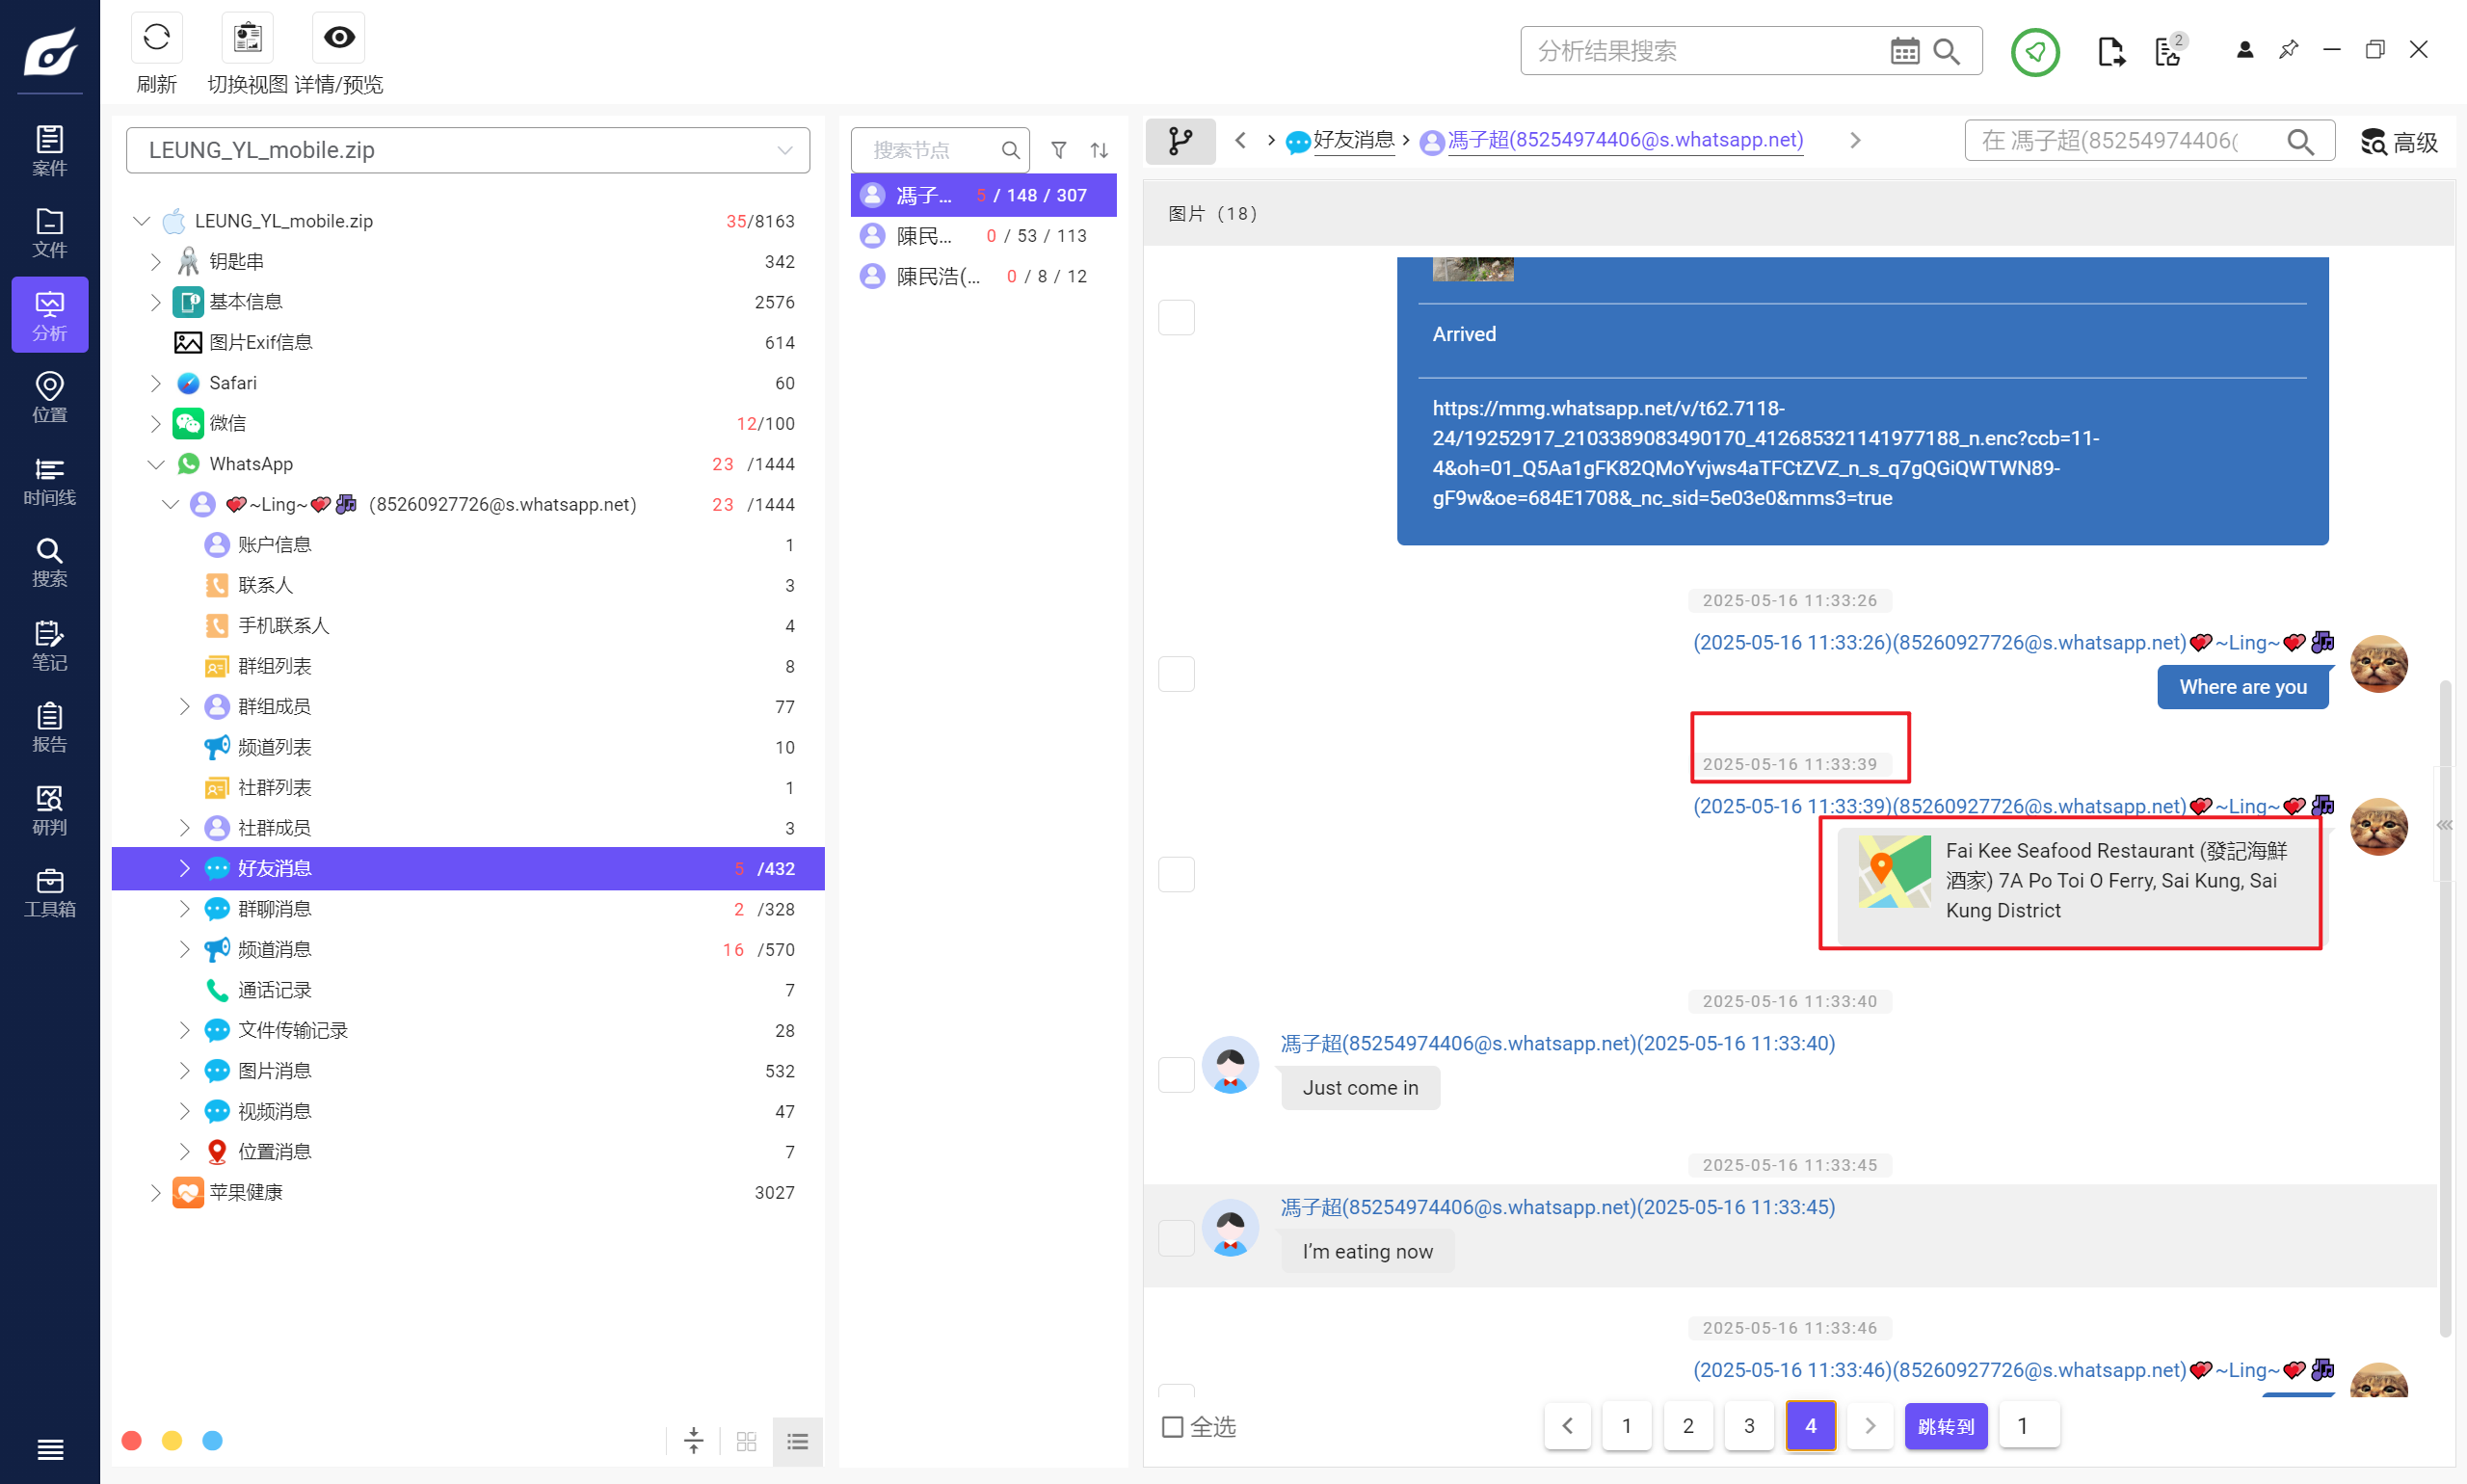This screenshot has height=1484, width=2467.
Task: Collapse the WhatsApp tree node
Action: point(155,464)
